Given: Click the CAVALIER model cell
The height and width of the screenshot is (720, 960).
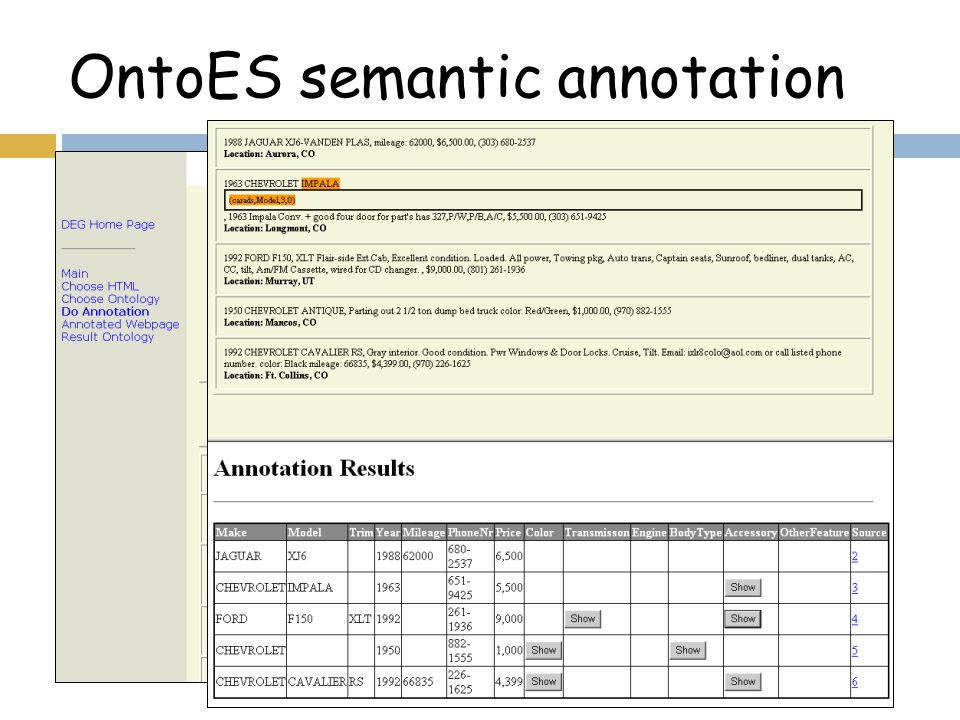Looking at the screenshot, I should 317,681.
